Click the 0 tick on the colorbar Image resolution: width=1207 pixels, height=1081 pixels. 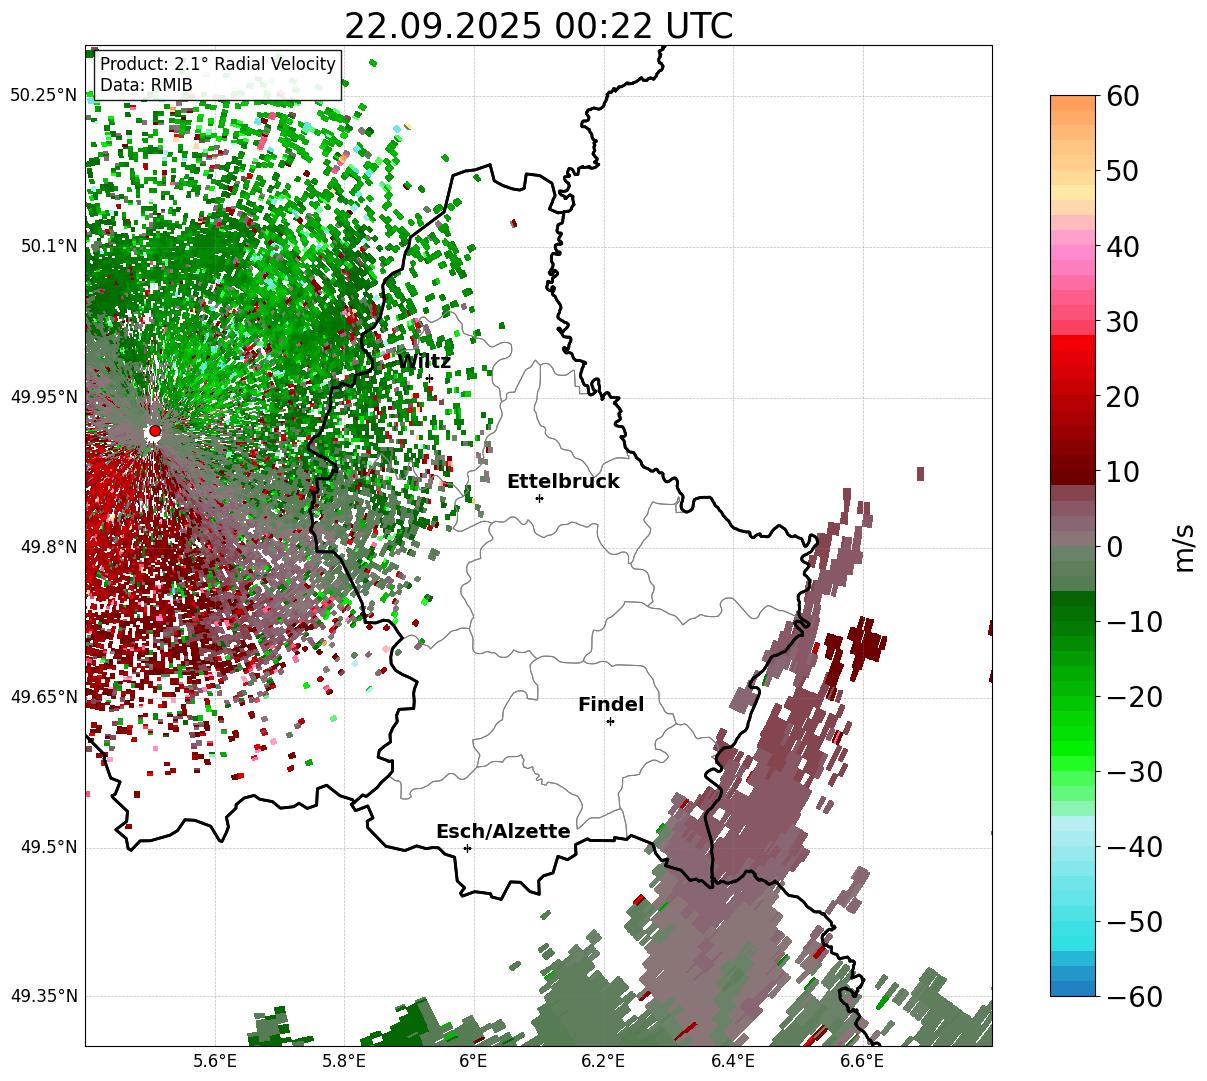[1115, 546]
